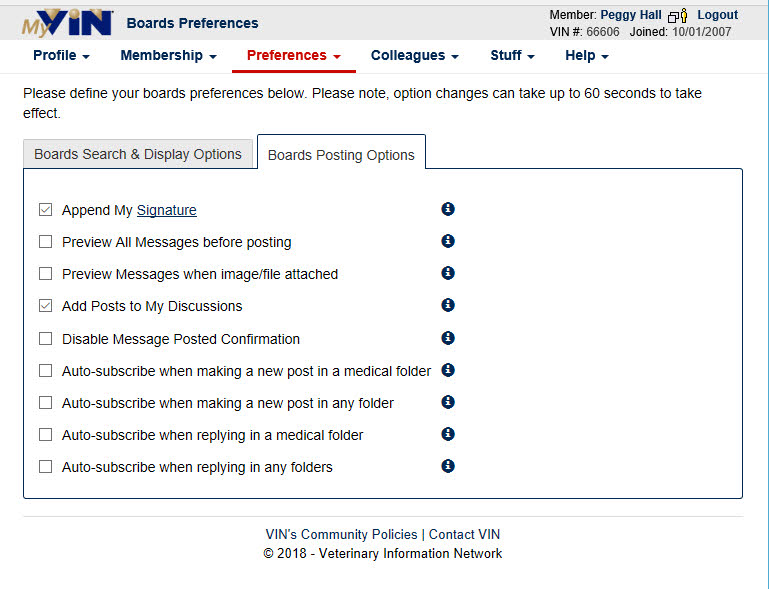
Task: Click info icon for auto-subscribe new medical post
Action: pos(448,370)
